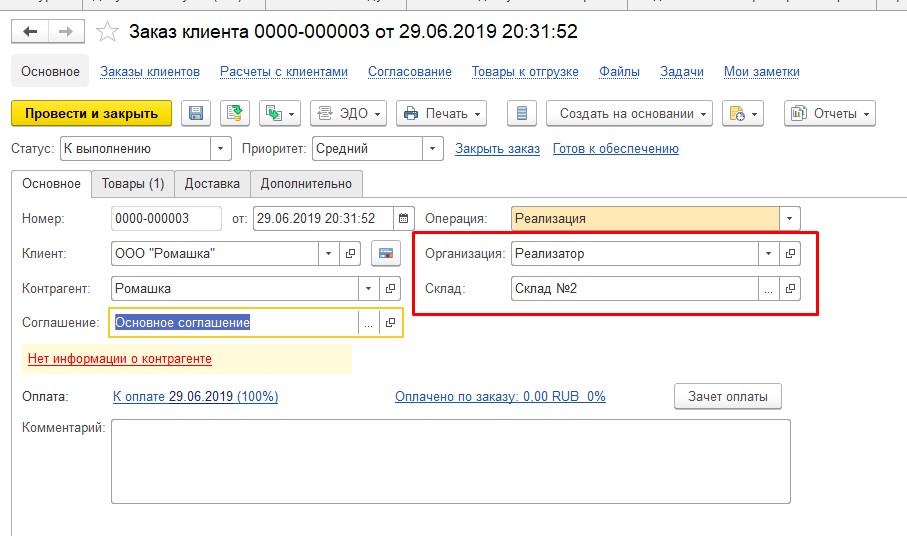Viewport: 907px width, 536px height.
Task: Switch to Товары (1) tab
Action: (x=133, y=184)
